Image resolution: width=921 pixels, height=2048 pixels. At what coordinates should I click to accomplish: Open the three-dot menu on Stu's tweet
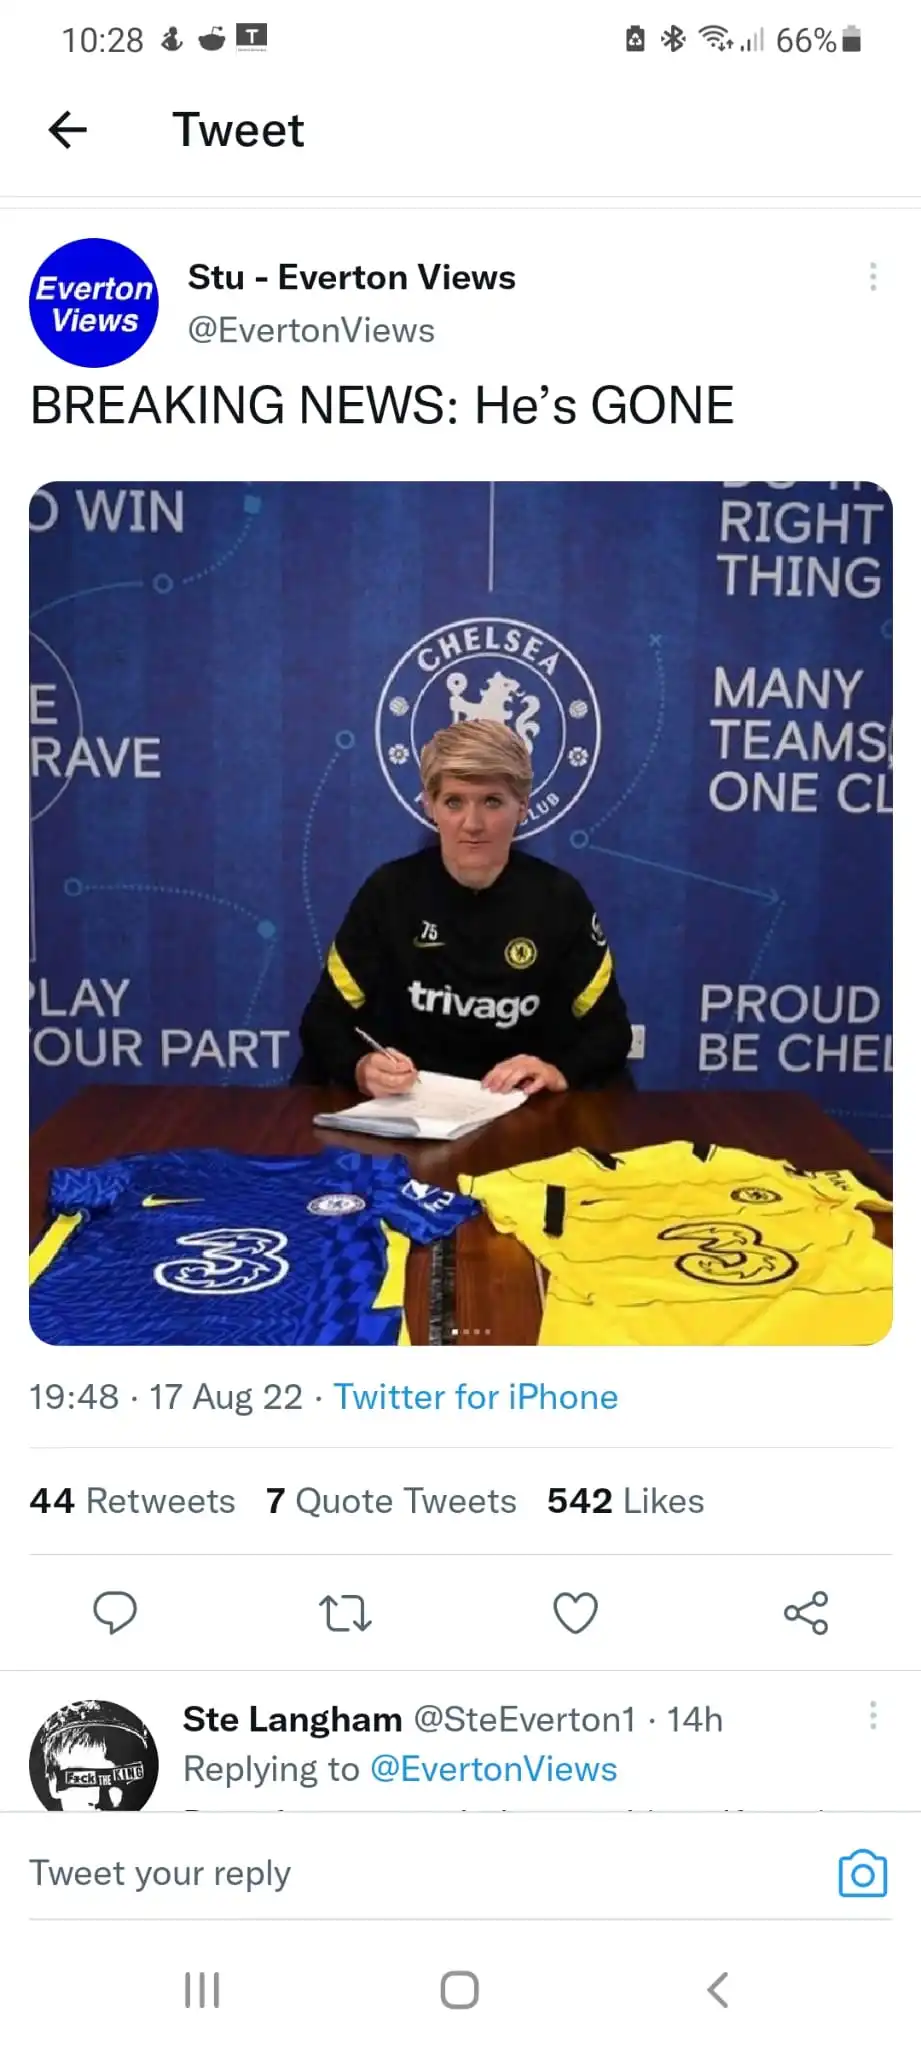pyautogui.click(x=873, y=276)
